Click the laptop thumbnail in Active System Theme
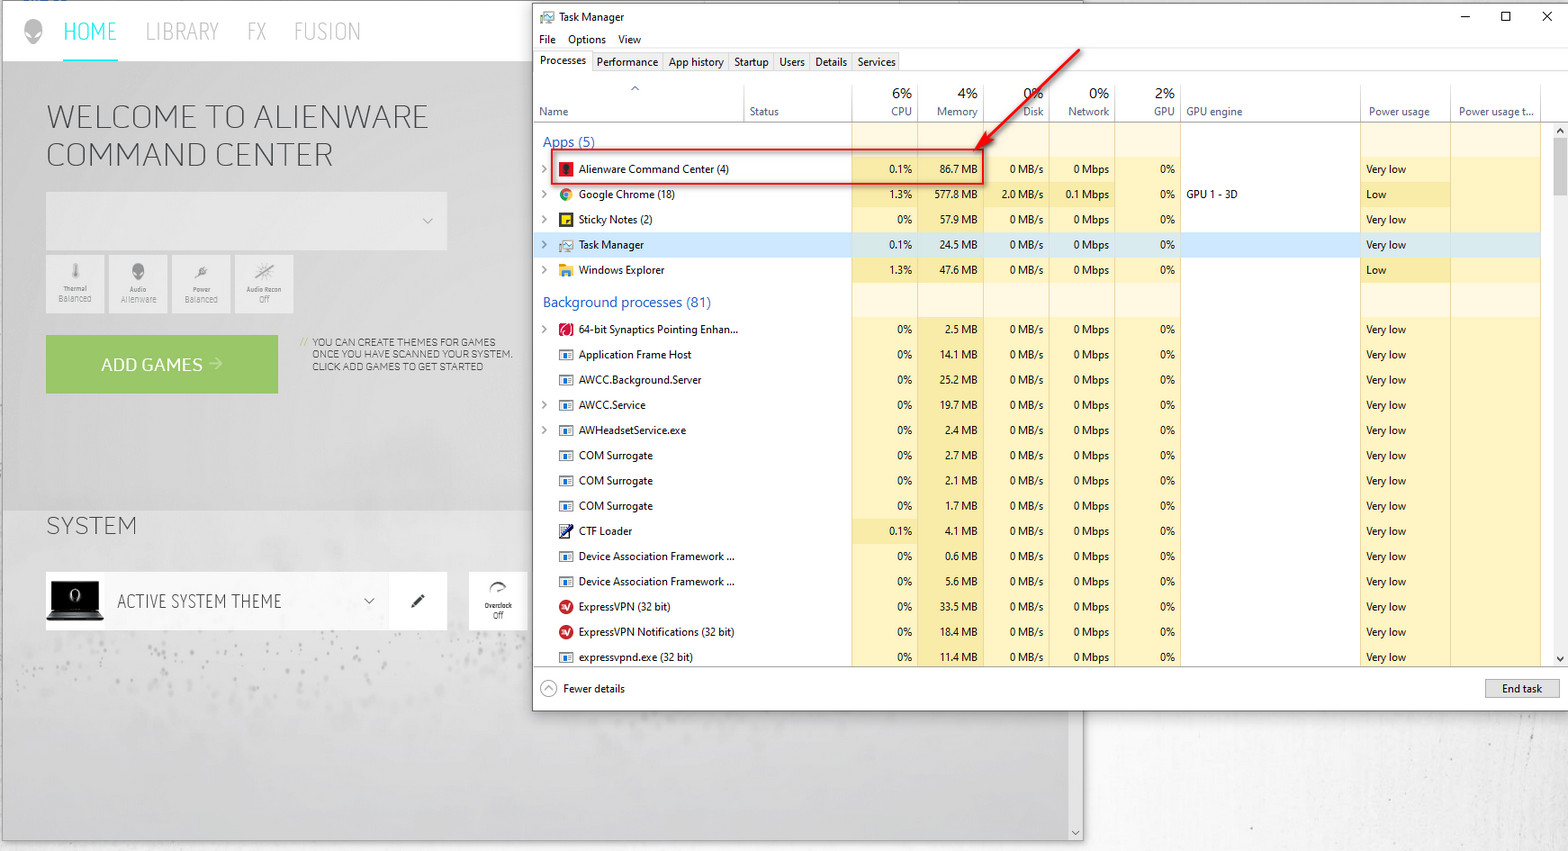Screen dimensions: 1568x851 [75, 601]
